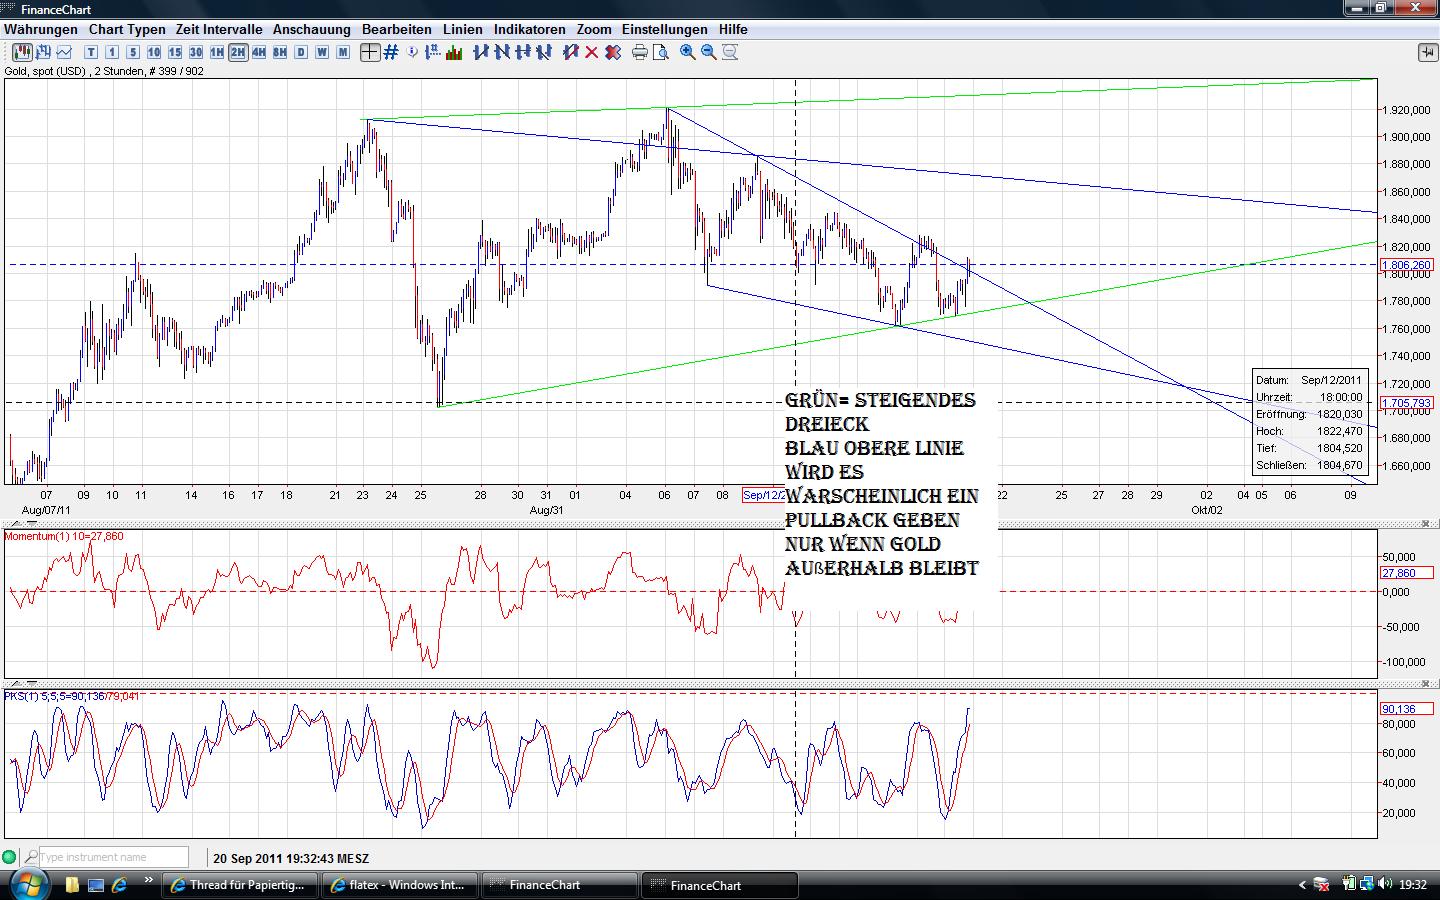Zoom out with the minus magnifier
The height and width of the screenshot is (900, 1440).
pos(709,52)
